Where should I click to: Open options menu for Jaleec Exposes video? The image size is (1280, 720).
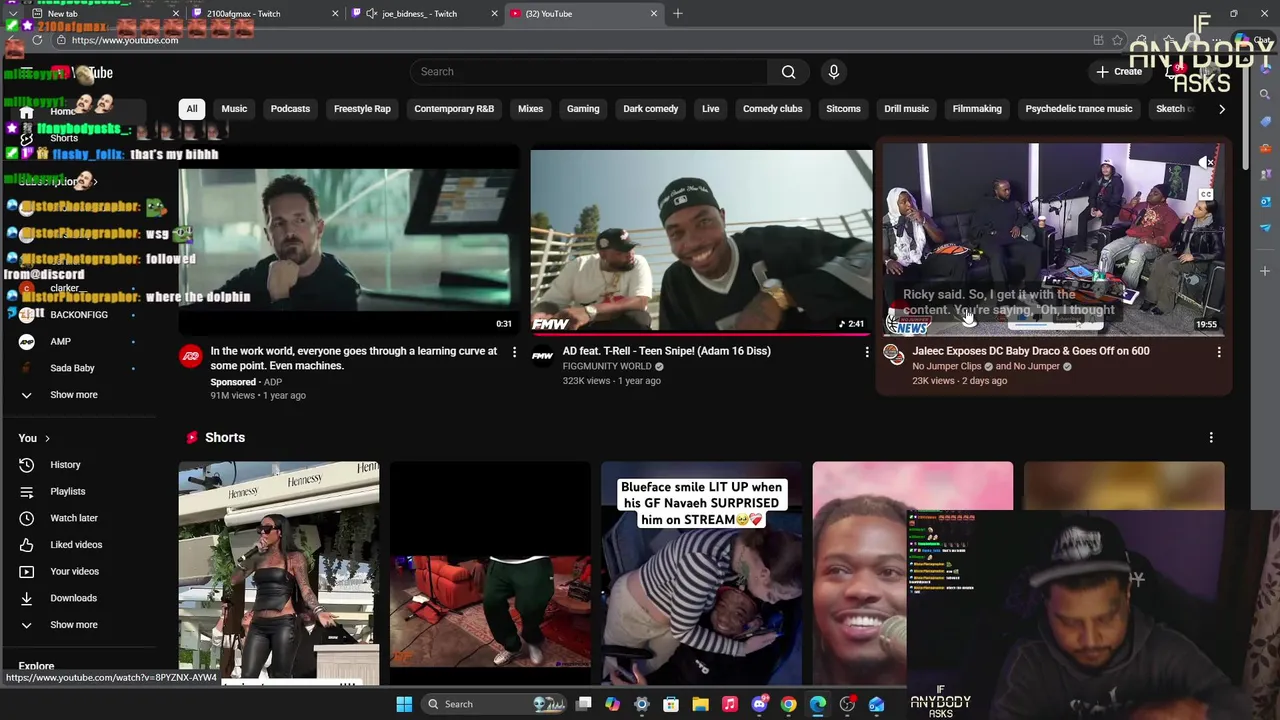1219,352
